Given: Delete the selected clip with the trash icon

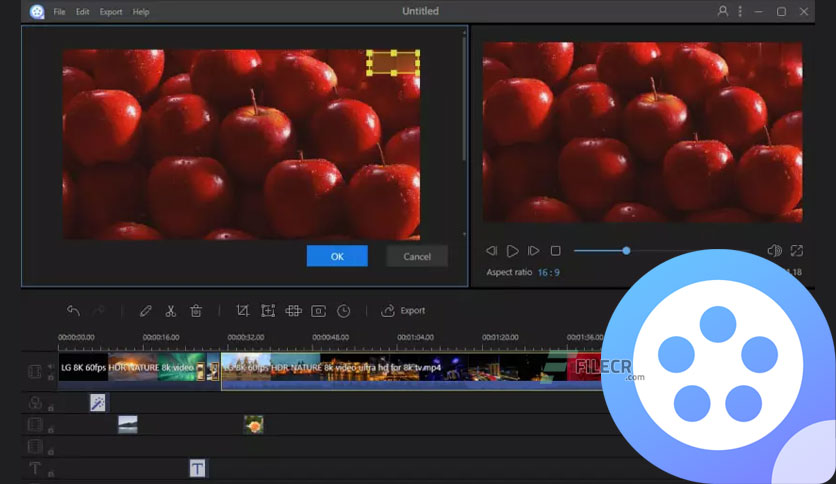Looking at the screenshot, I should coord(196,311).
